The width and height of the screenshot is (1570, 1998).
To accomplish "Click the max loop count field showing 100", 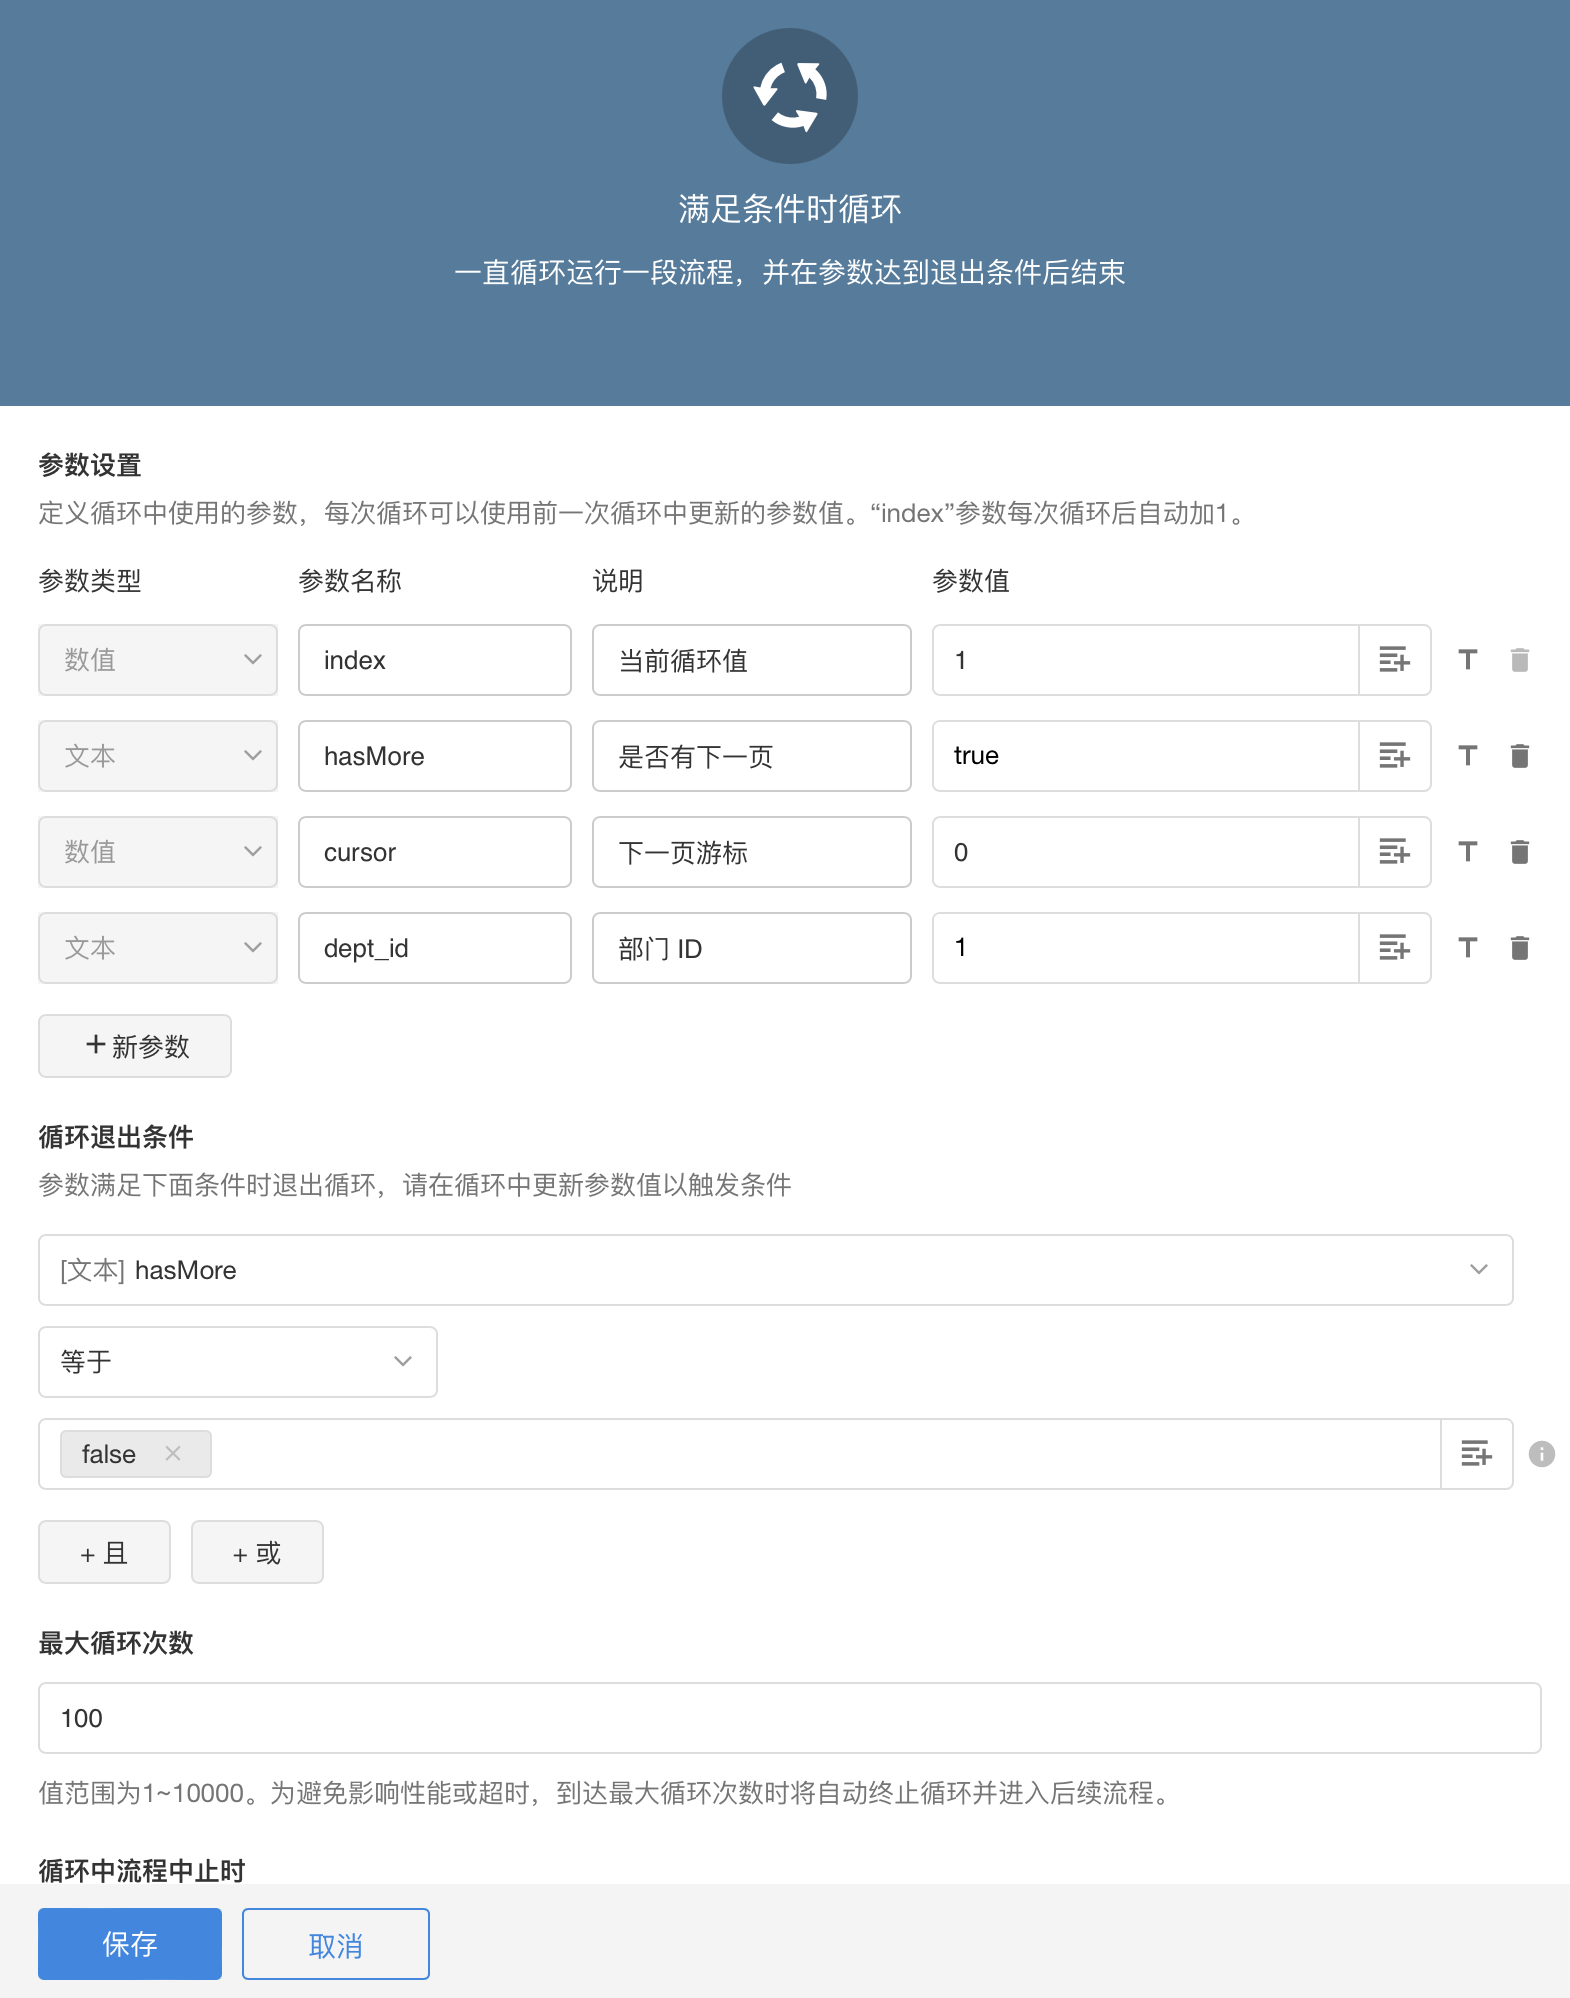I will tap(789, 1718).
